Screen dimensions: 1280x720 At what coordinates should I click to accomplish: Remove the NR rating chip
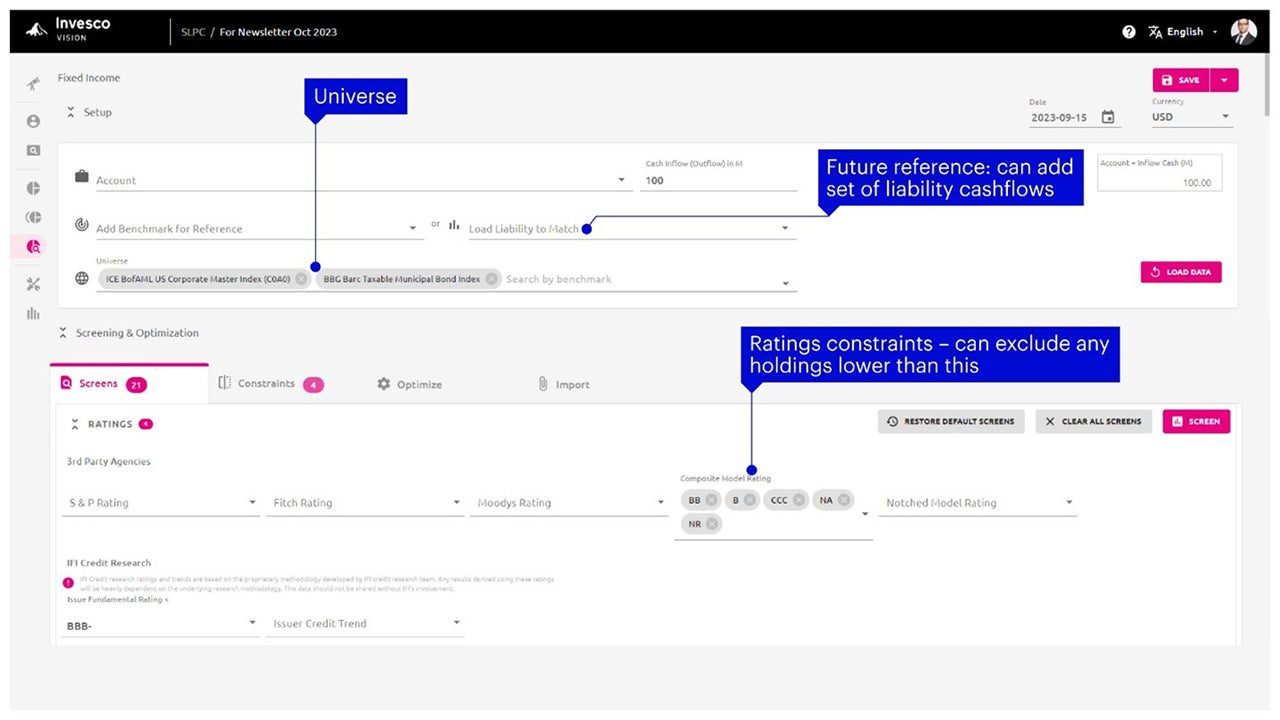pyautogui.click(x=712, y=523)
